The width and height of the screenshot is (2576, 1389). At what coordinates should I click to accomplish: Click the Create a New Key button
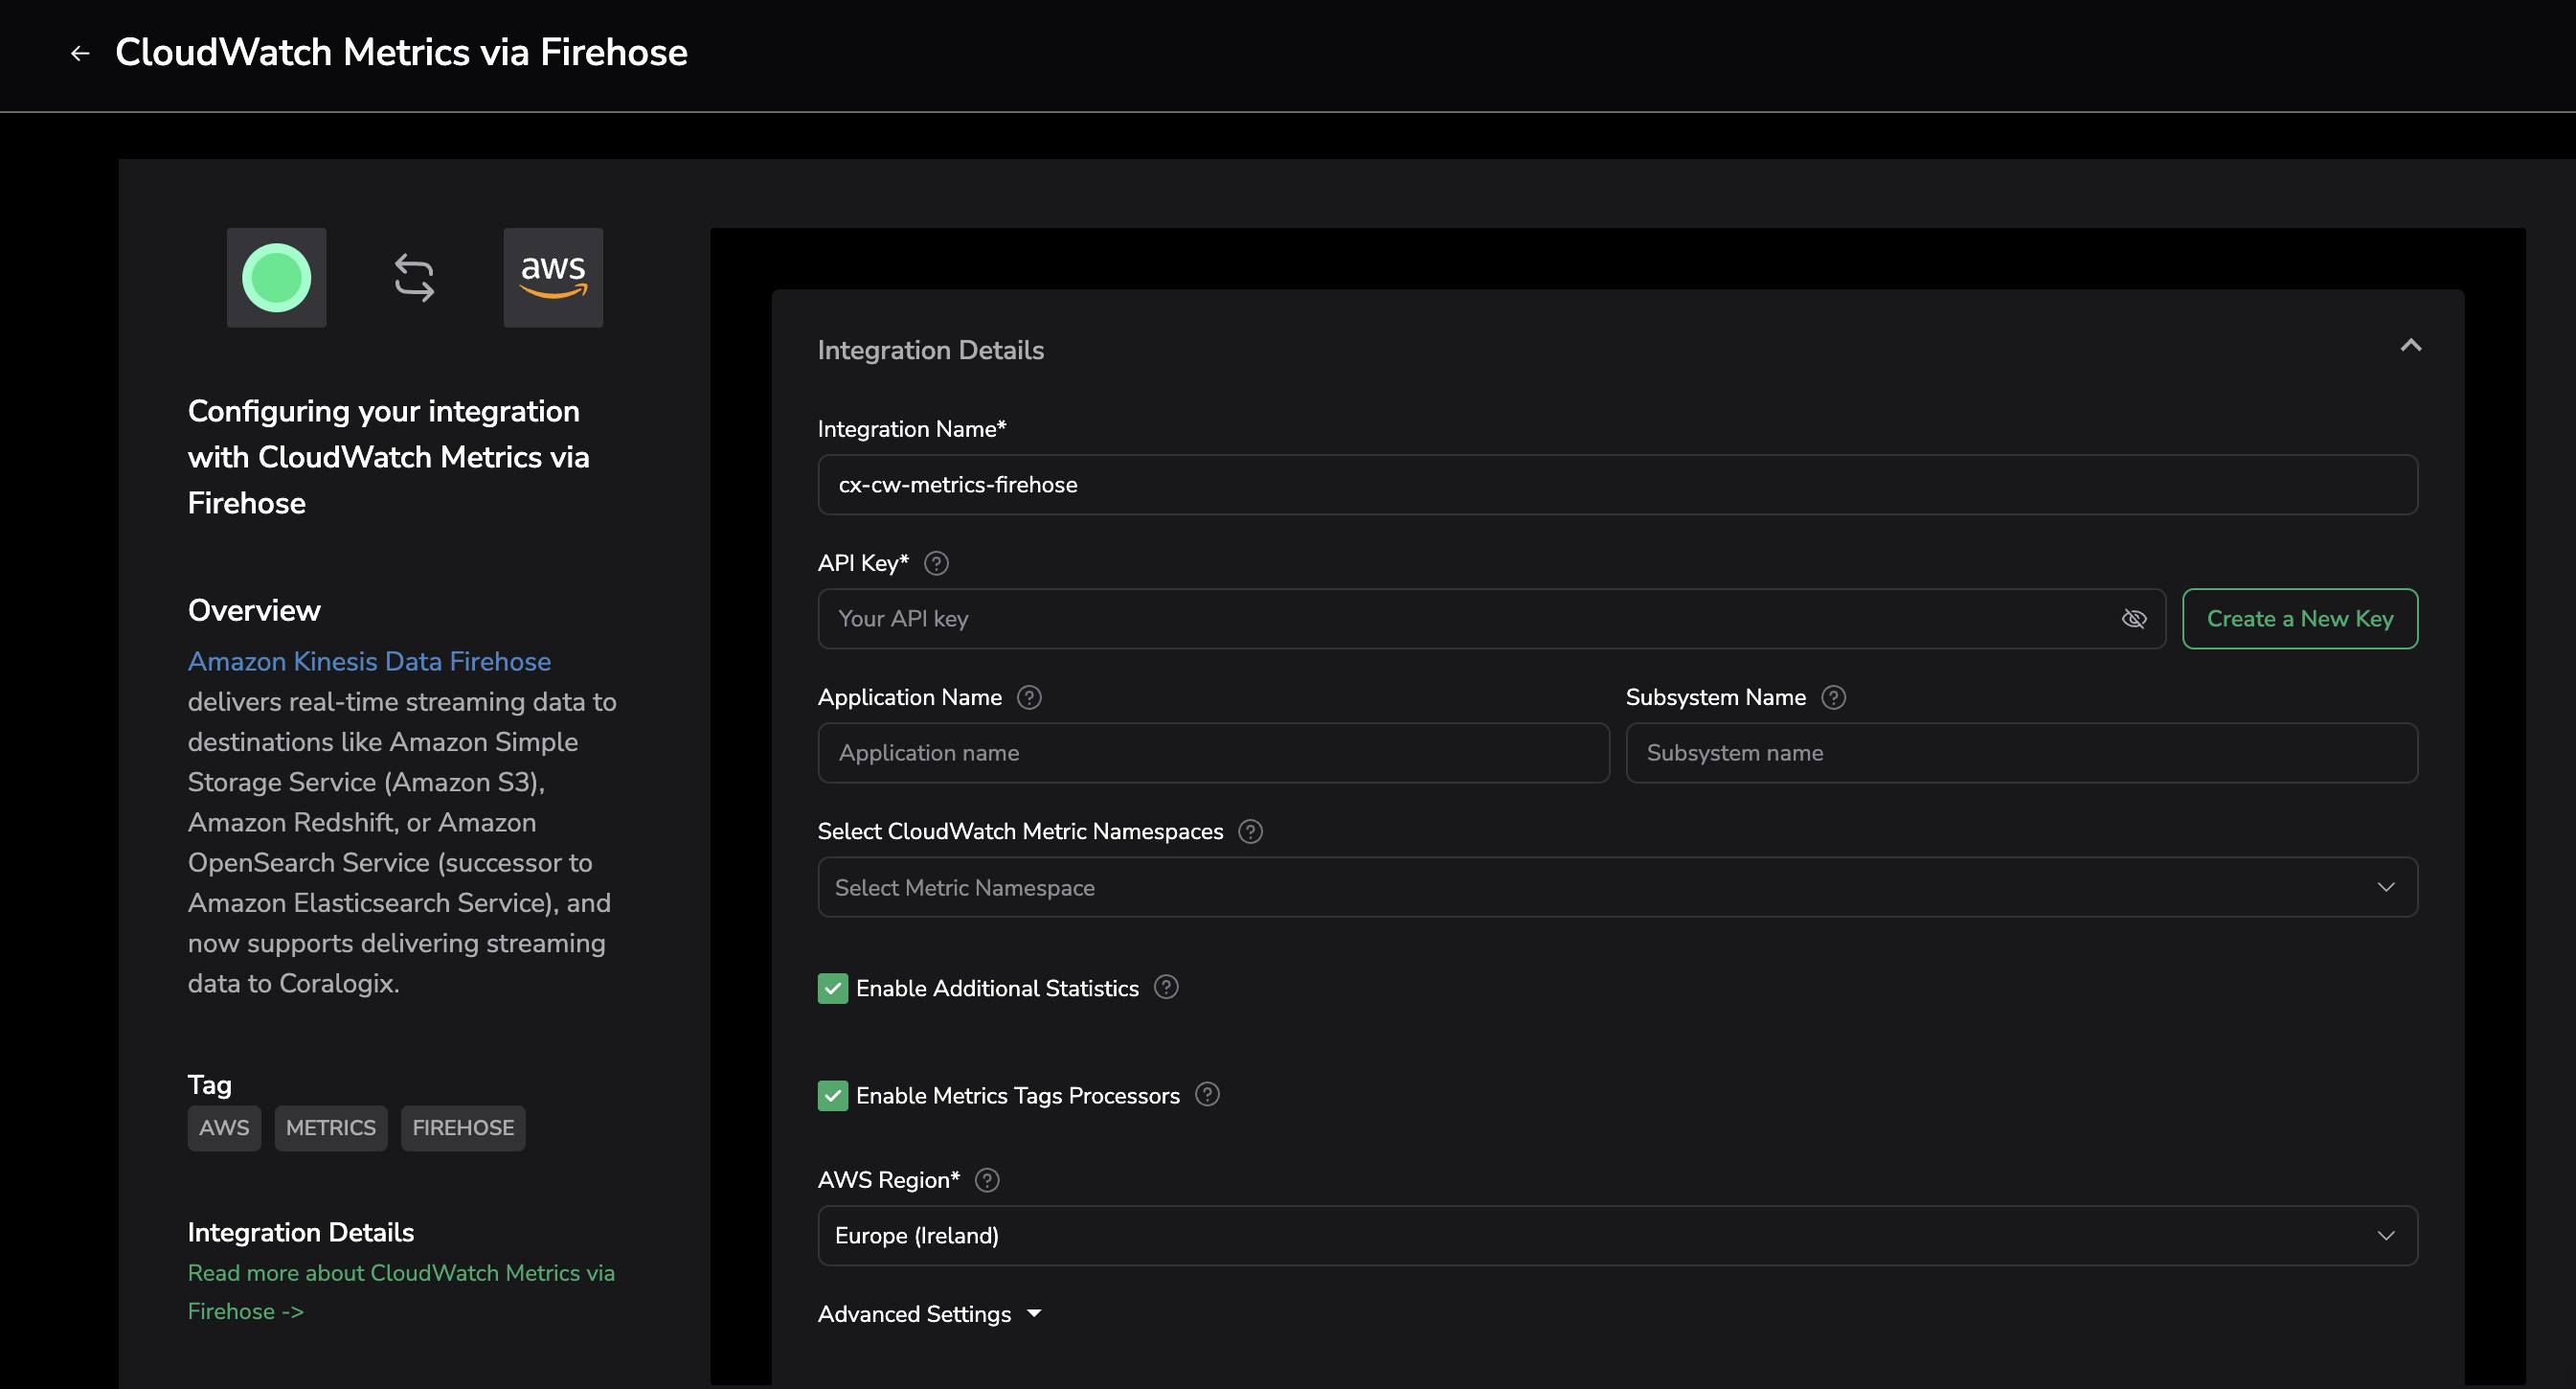click(2299, 618)
